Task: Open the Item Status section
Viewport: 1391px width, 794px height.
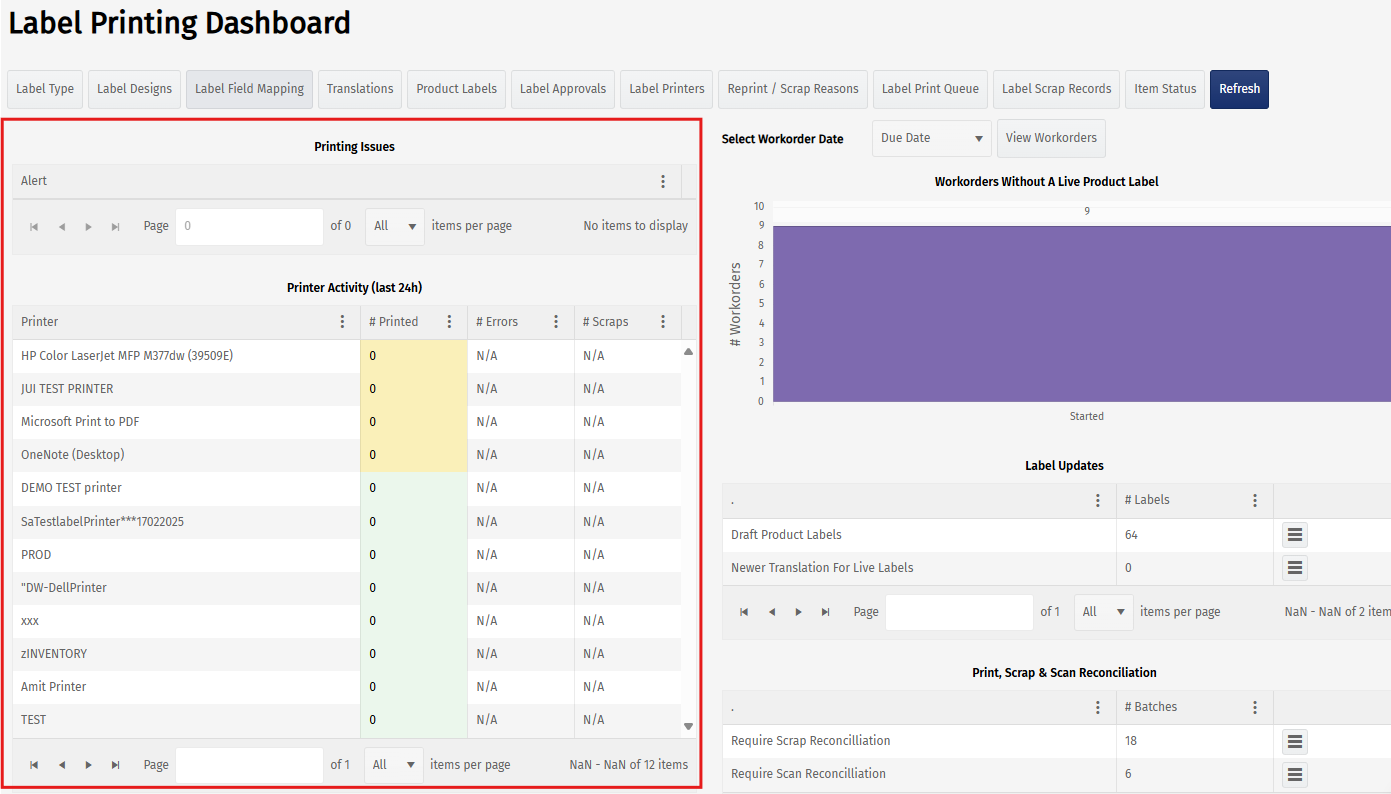Action: point(1165,89)
